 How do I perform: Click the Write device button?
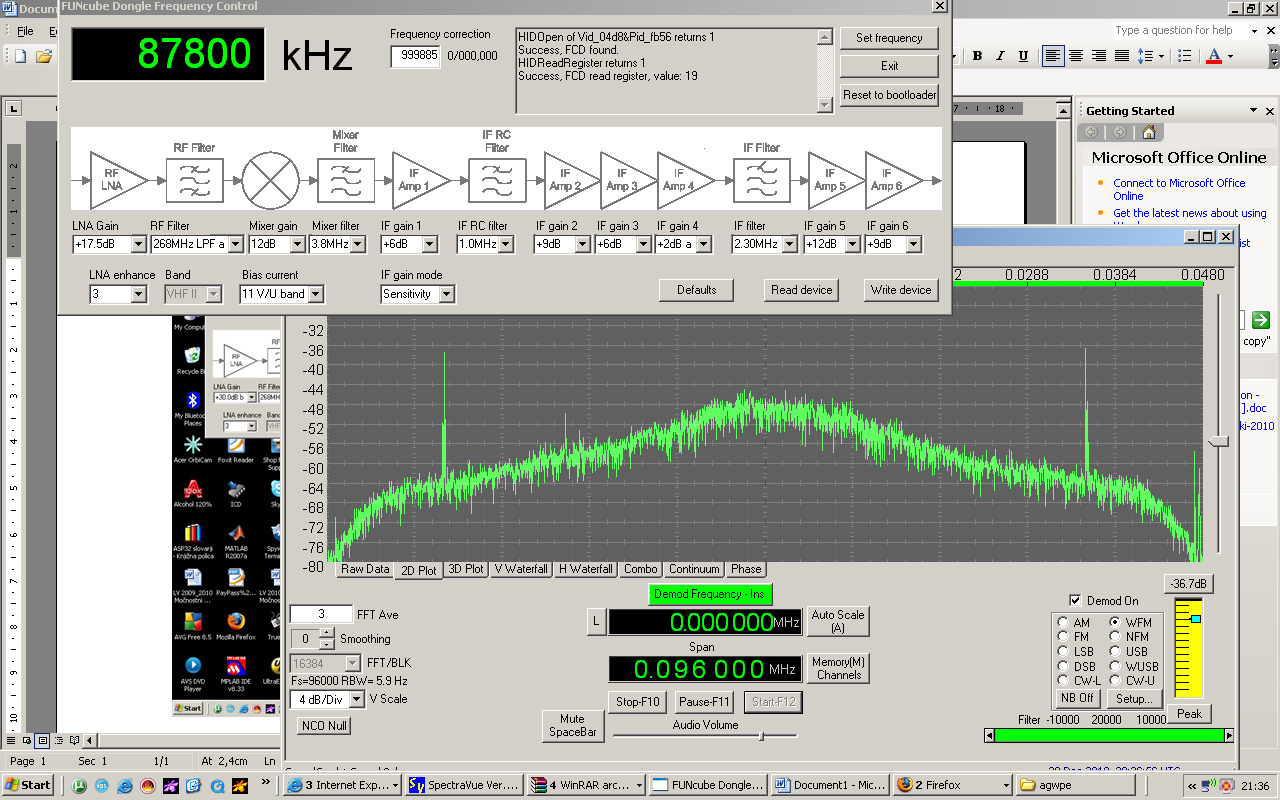click(900, 290)
